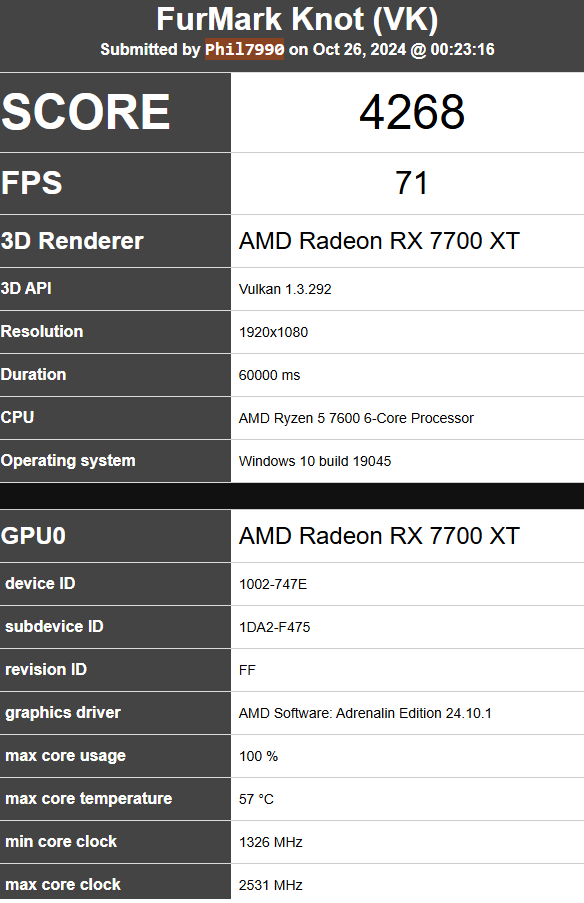Image resolution: width=584 pixels, height=903 pixels.
Task: Click the FurMark Knot (VK) title
Action: [x=297, y=19]
